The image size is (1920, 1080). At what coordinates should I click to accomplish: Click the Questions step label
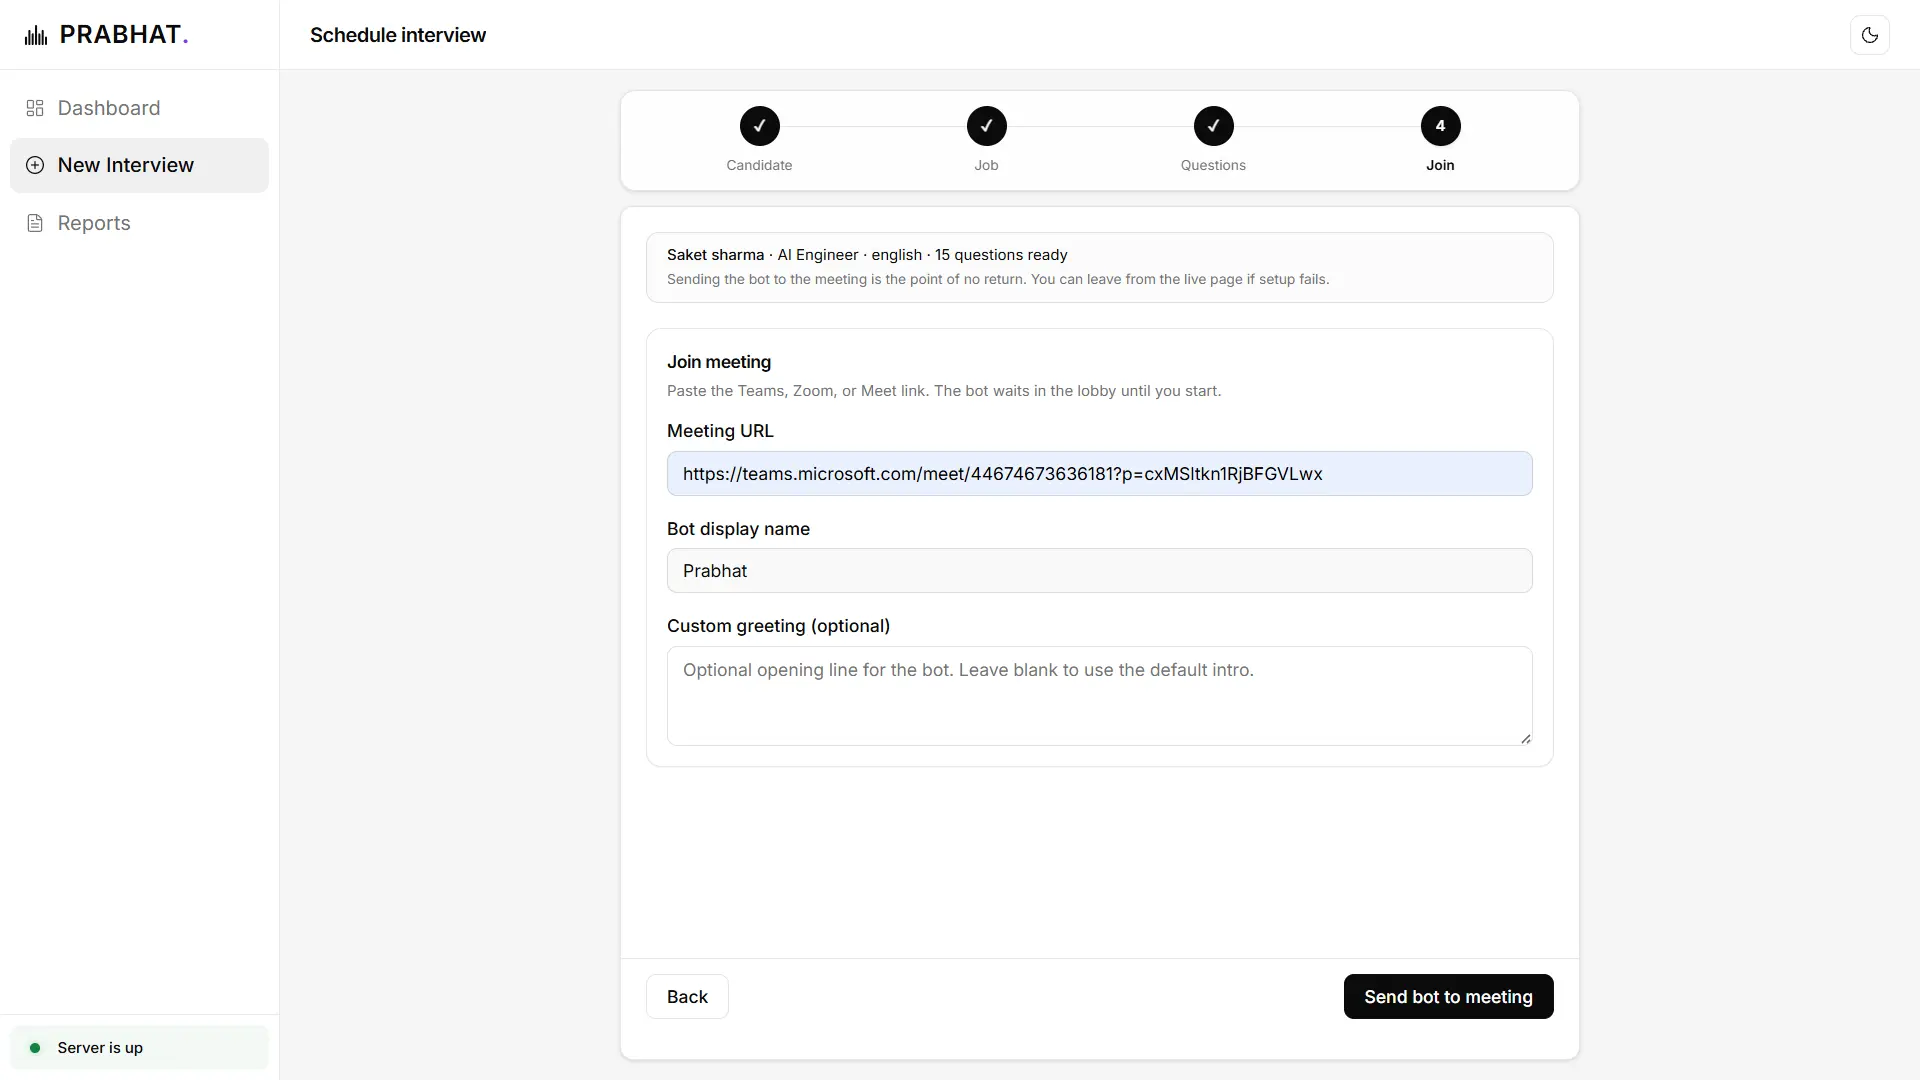(1213, 165)
